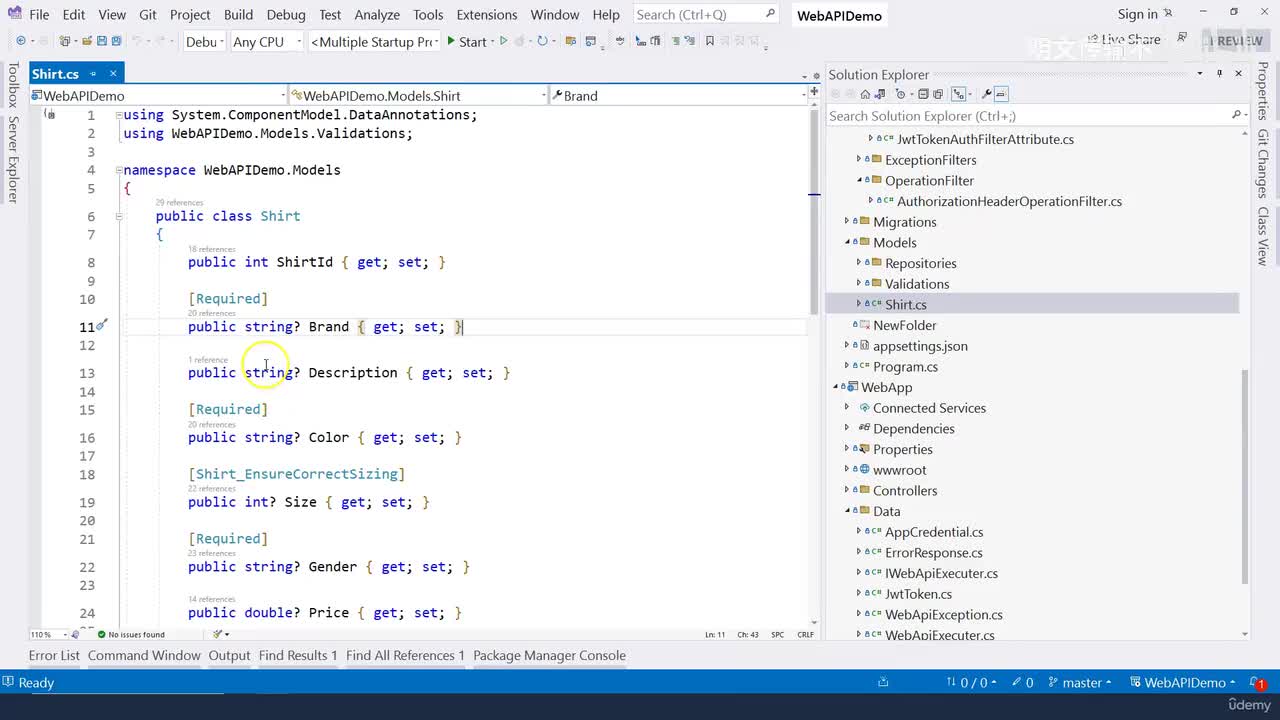The height and width of the screenshot is (720, 1280).
Task: Click the Open File toolbar icon
Action: [x=85, y=41]
